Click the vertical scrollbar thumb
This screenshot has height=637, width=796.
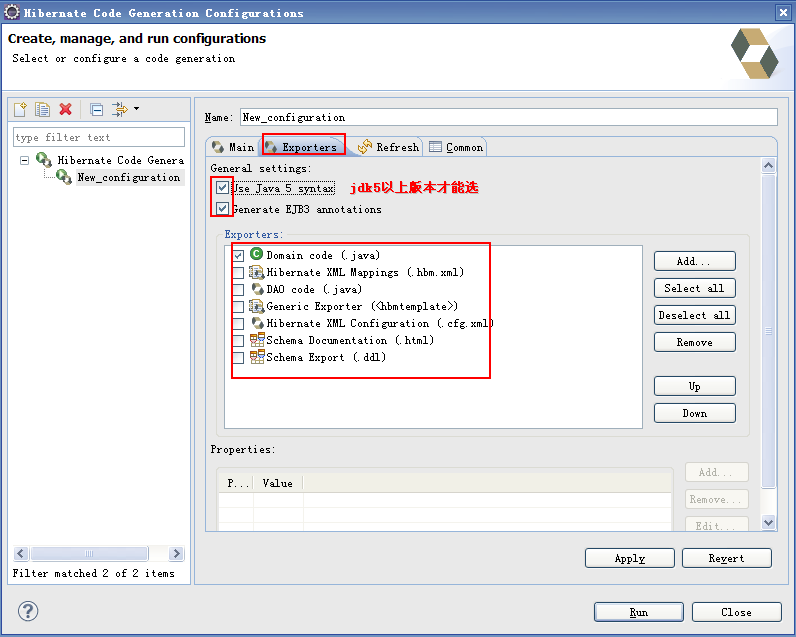pyautogui.click(x=769, y=331)
